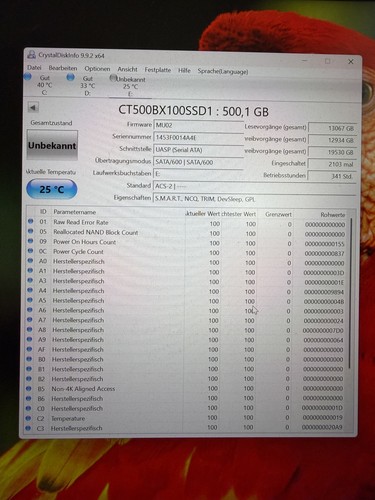Image resolution: width=375 pixels, height=500 pixels.
Task: Click the Übertragungsmodus field SATA/600
Action: tap(199, 162)
